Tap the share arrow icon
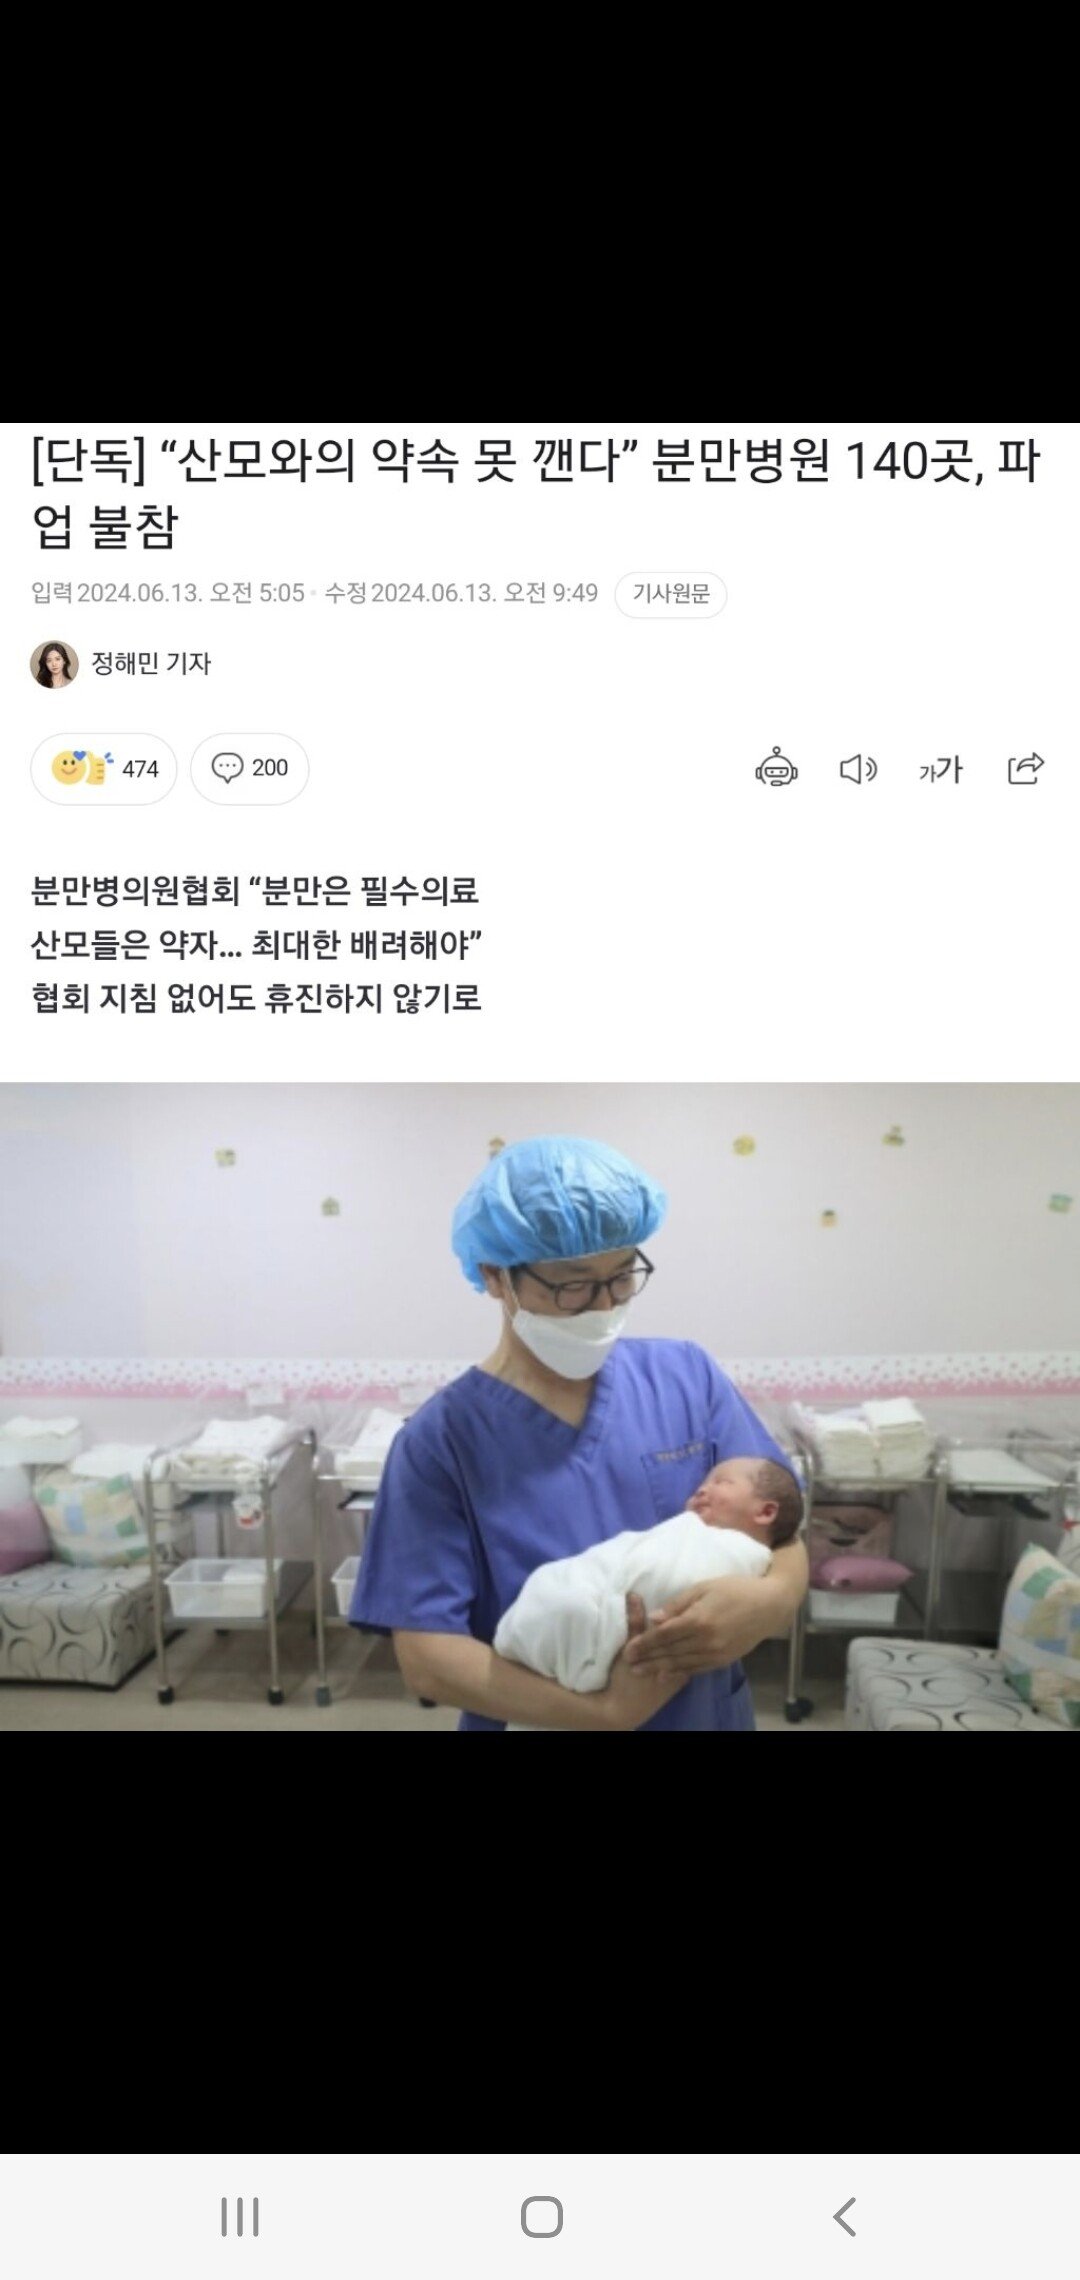 click(x=1025, y=768)
